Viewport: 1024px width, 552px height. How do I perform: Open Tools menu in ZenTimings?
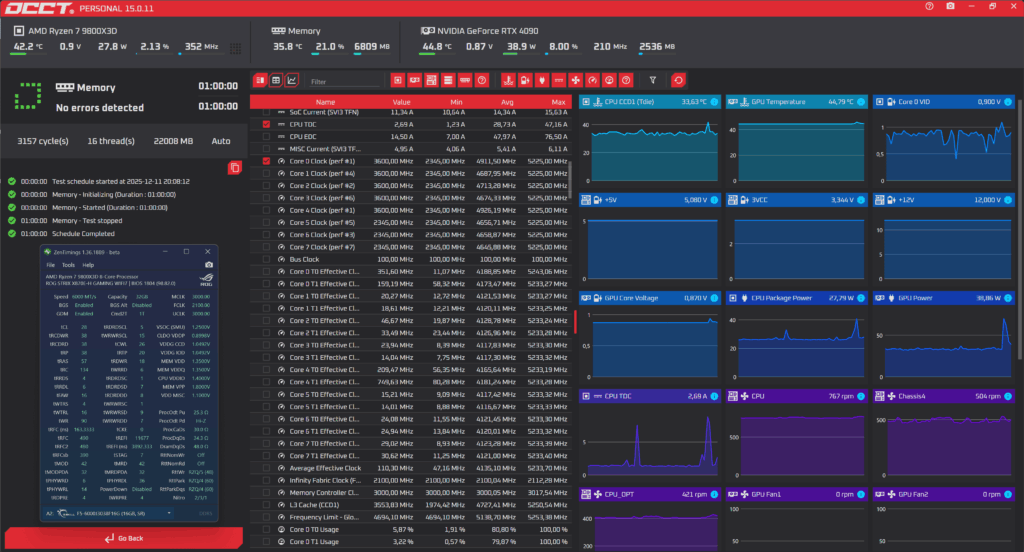click(x=68, y=265)
